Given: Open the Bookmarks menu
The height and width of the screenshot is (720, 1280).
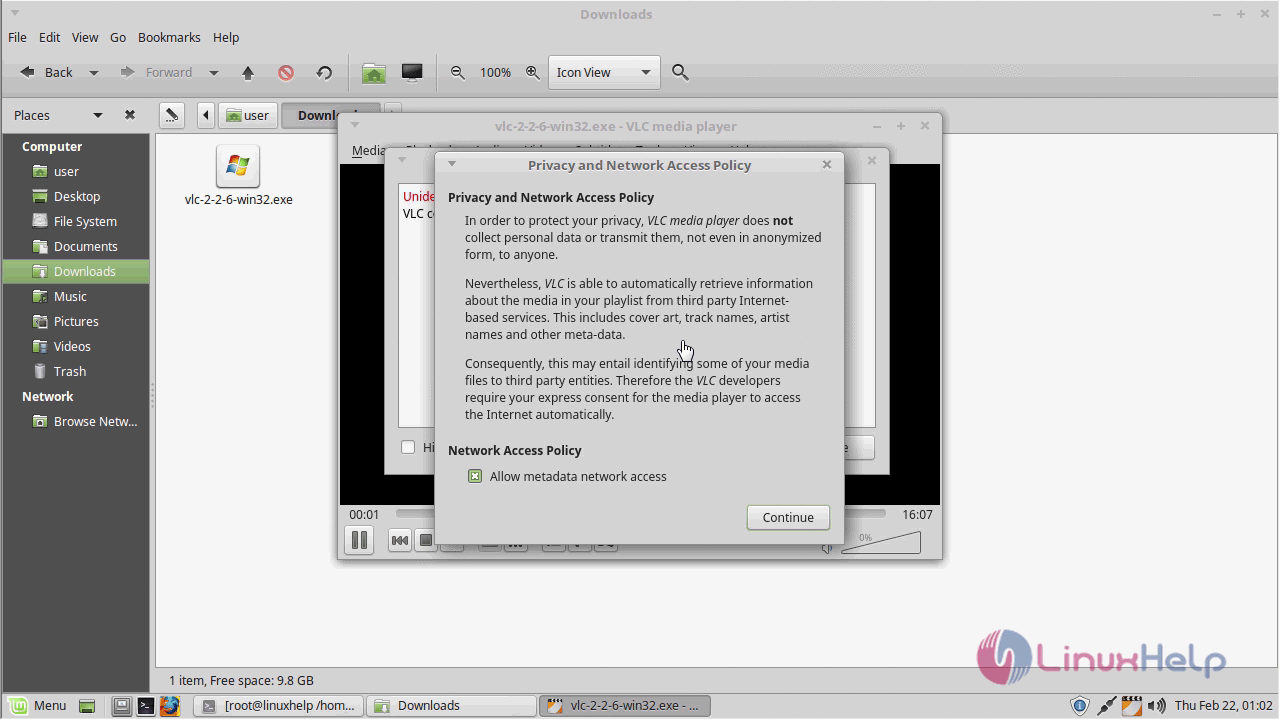Looking at the screenshot, I should [x=169, y=37].
